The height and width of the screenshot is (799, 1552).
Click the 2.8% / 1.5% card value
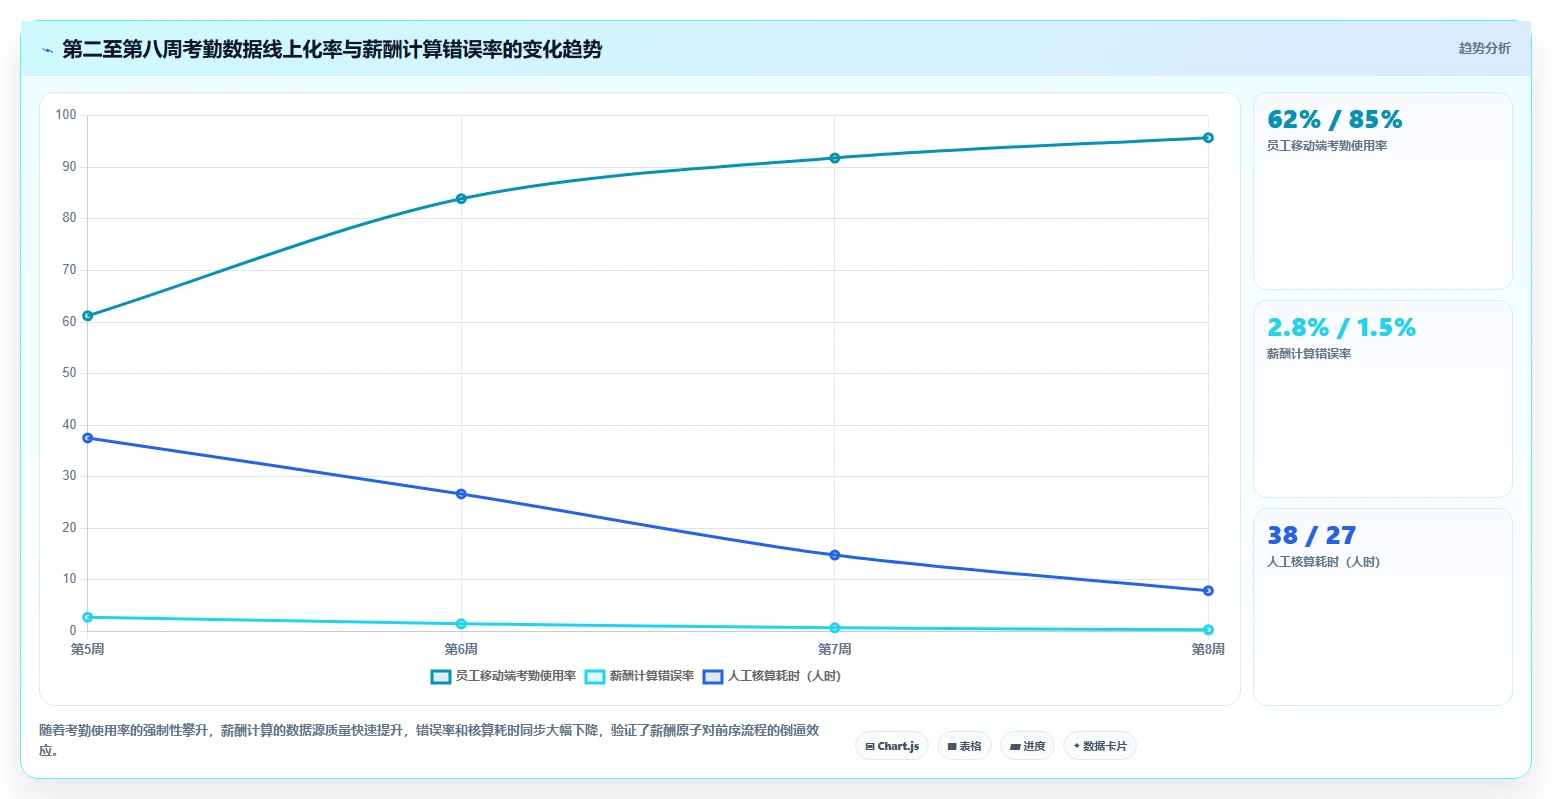coord(1341,328)
